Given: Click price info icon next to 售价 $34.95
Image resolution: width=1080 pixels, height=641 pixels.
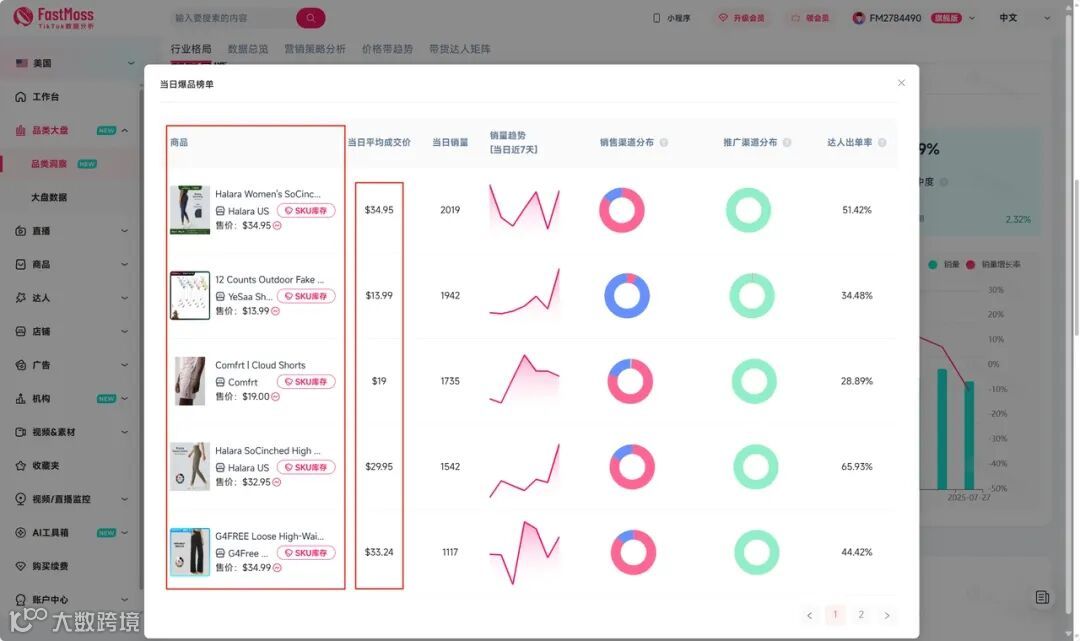Looking at the screenshot, I should (277, 225).
